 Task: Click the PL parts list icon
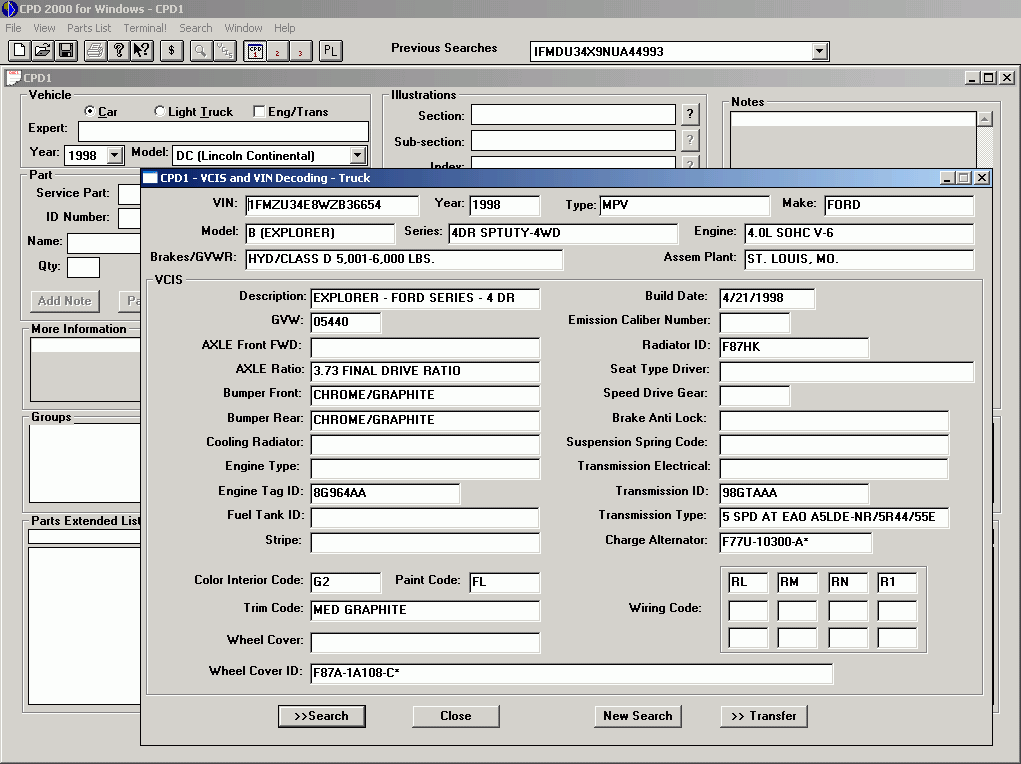click(x=331, y=51)
